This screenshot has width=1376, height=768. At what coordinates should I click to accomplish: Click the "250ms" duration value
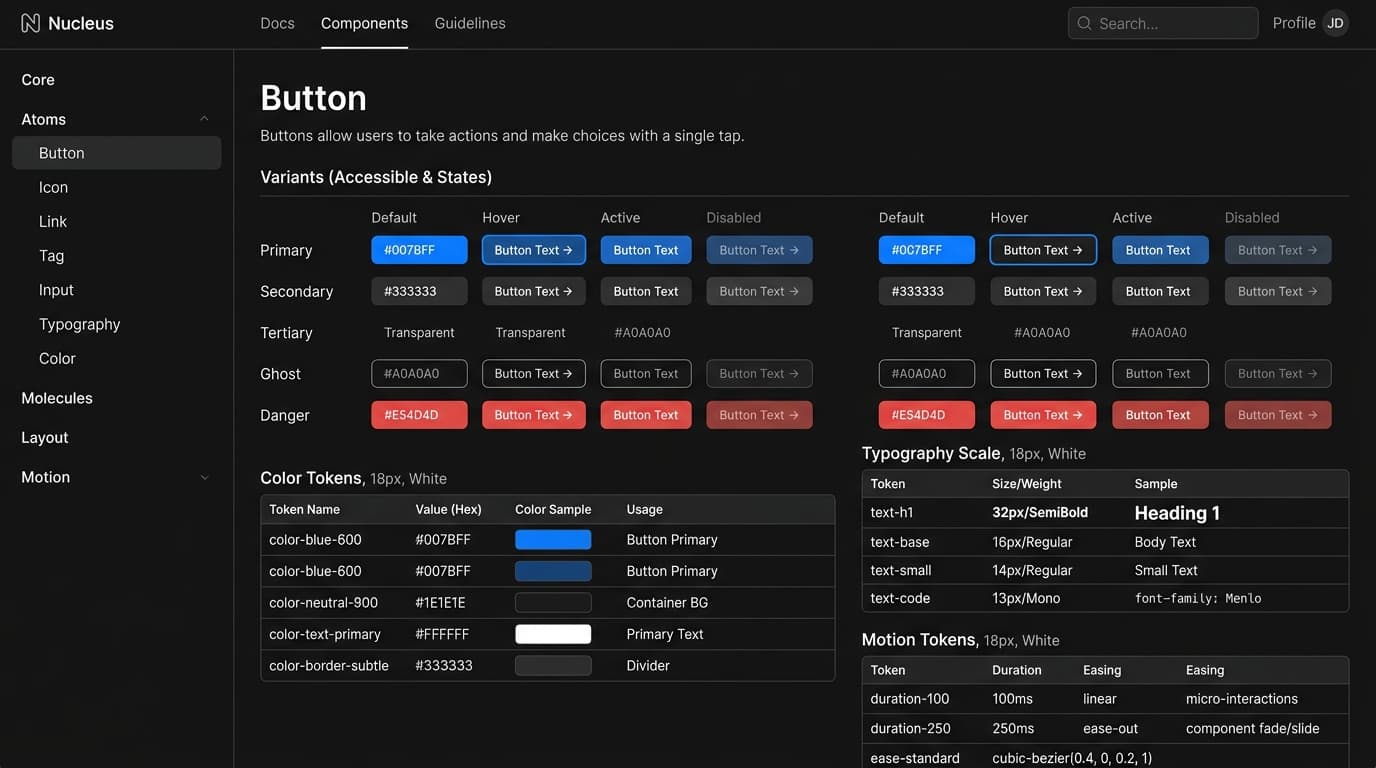(x=1013, y=729)
